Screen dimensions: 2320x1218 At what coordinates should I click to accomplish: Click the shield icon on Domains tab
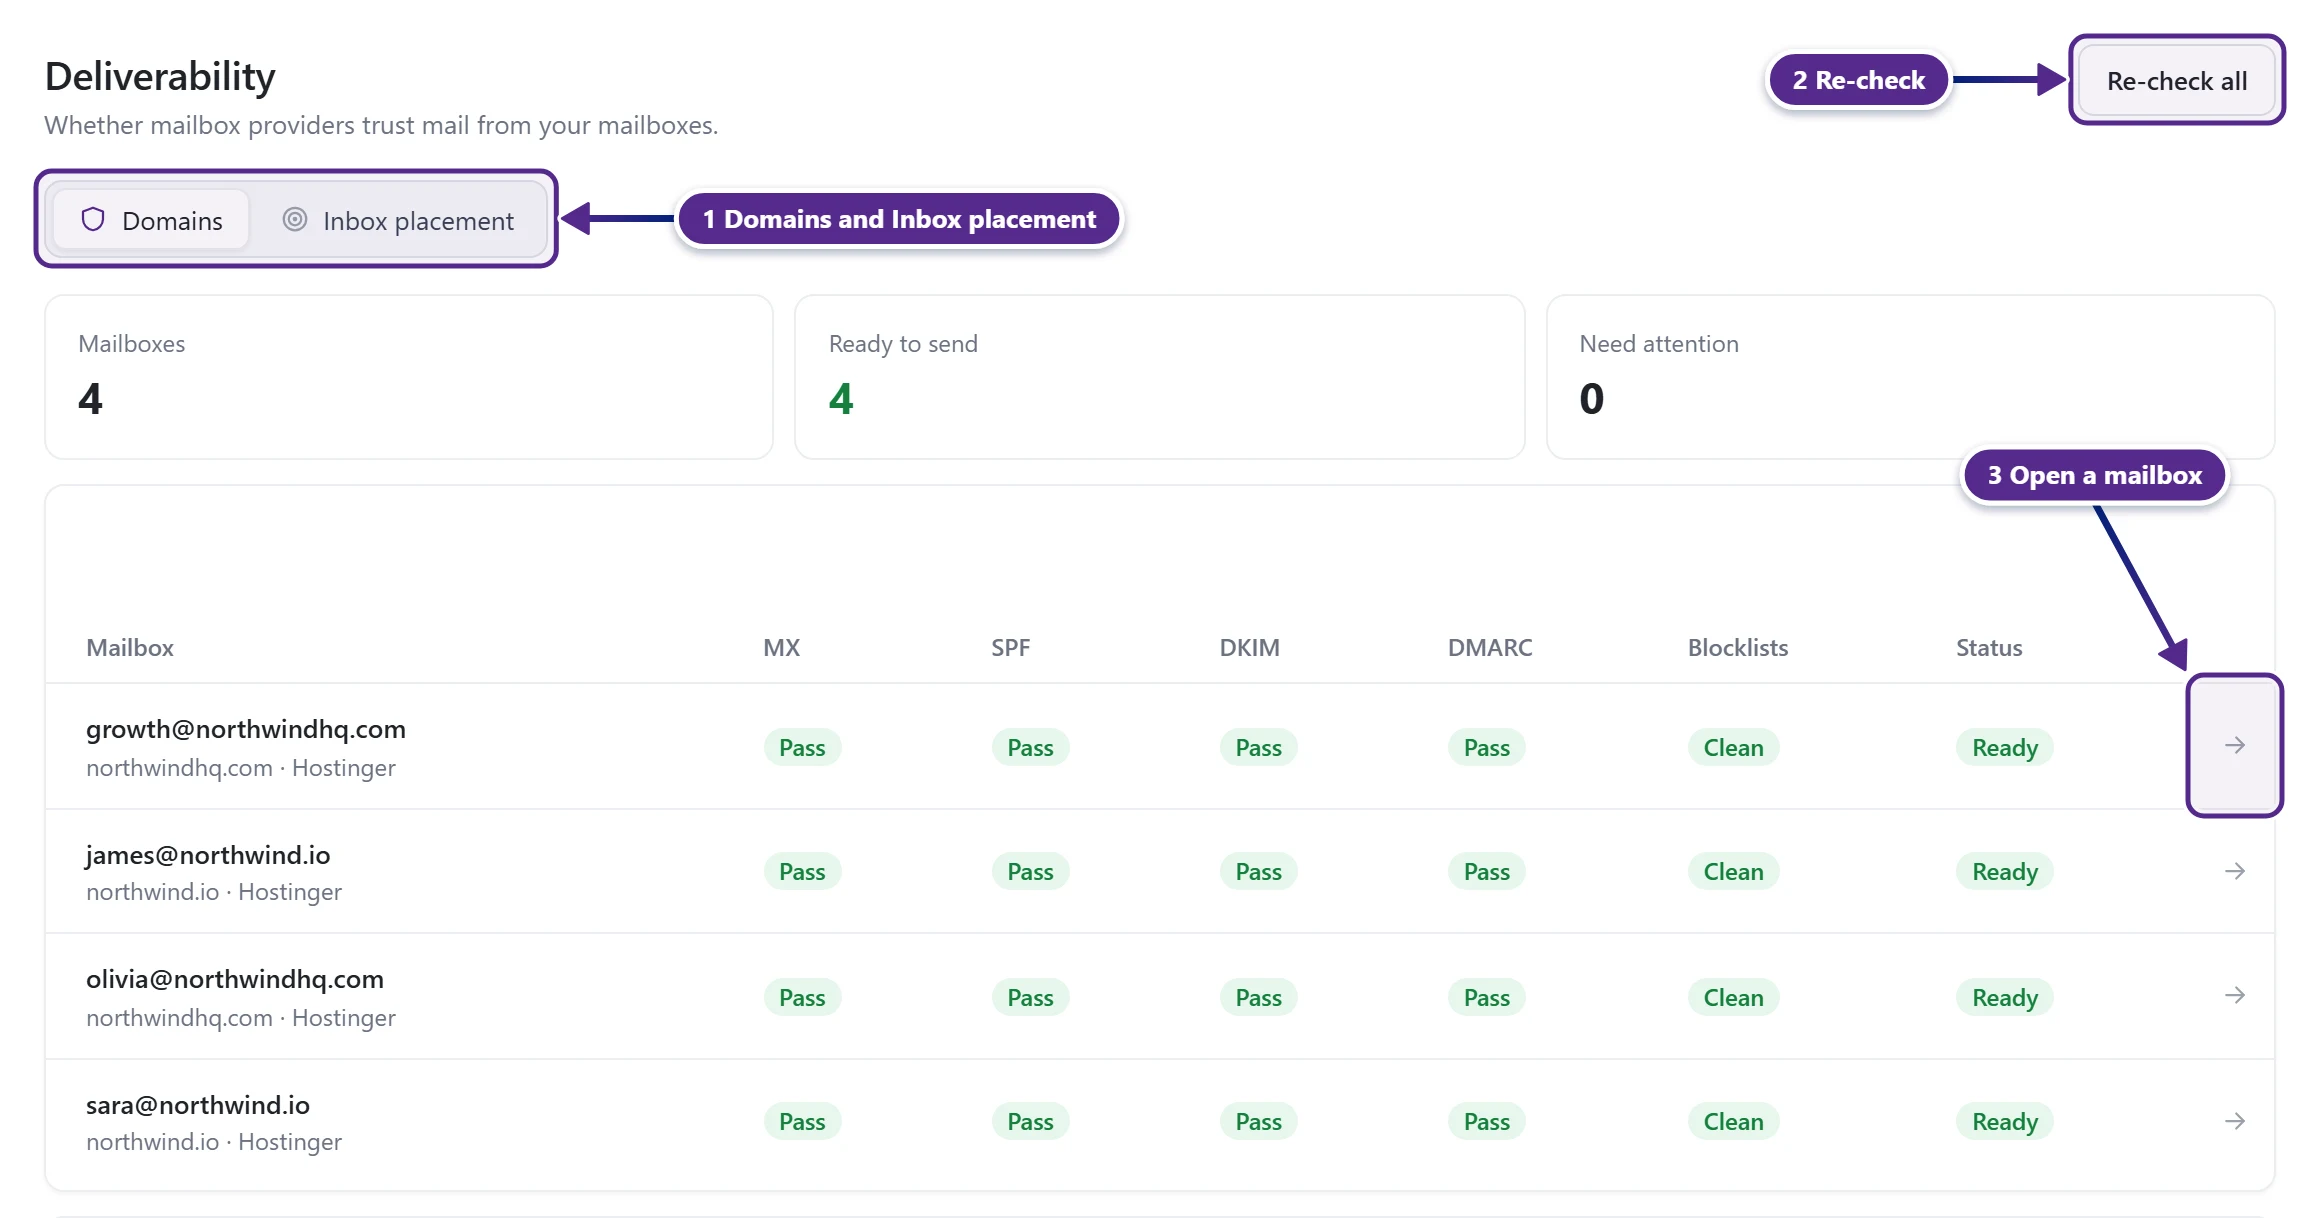click(x=93, y=220)
